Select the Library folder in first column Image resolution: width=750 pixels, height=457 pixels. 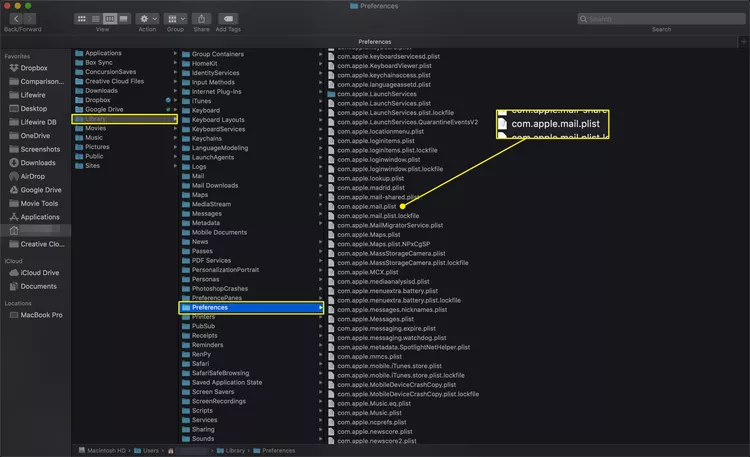[x=125, y=119]
